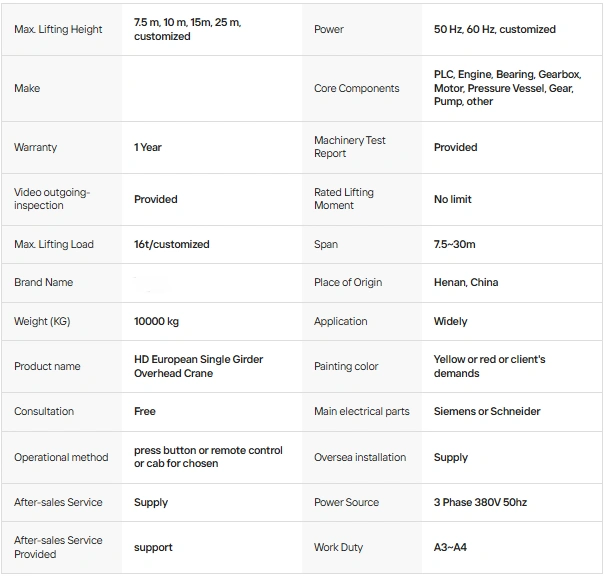Select the HD European Single Girder product name

pos(199,366)
